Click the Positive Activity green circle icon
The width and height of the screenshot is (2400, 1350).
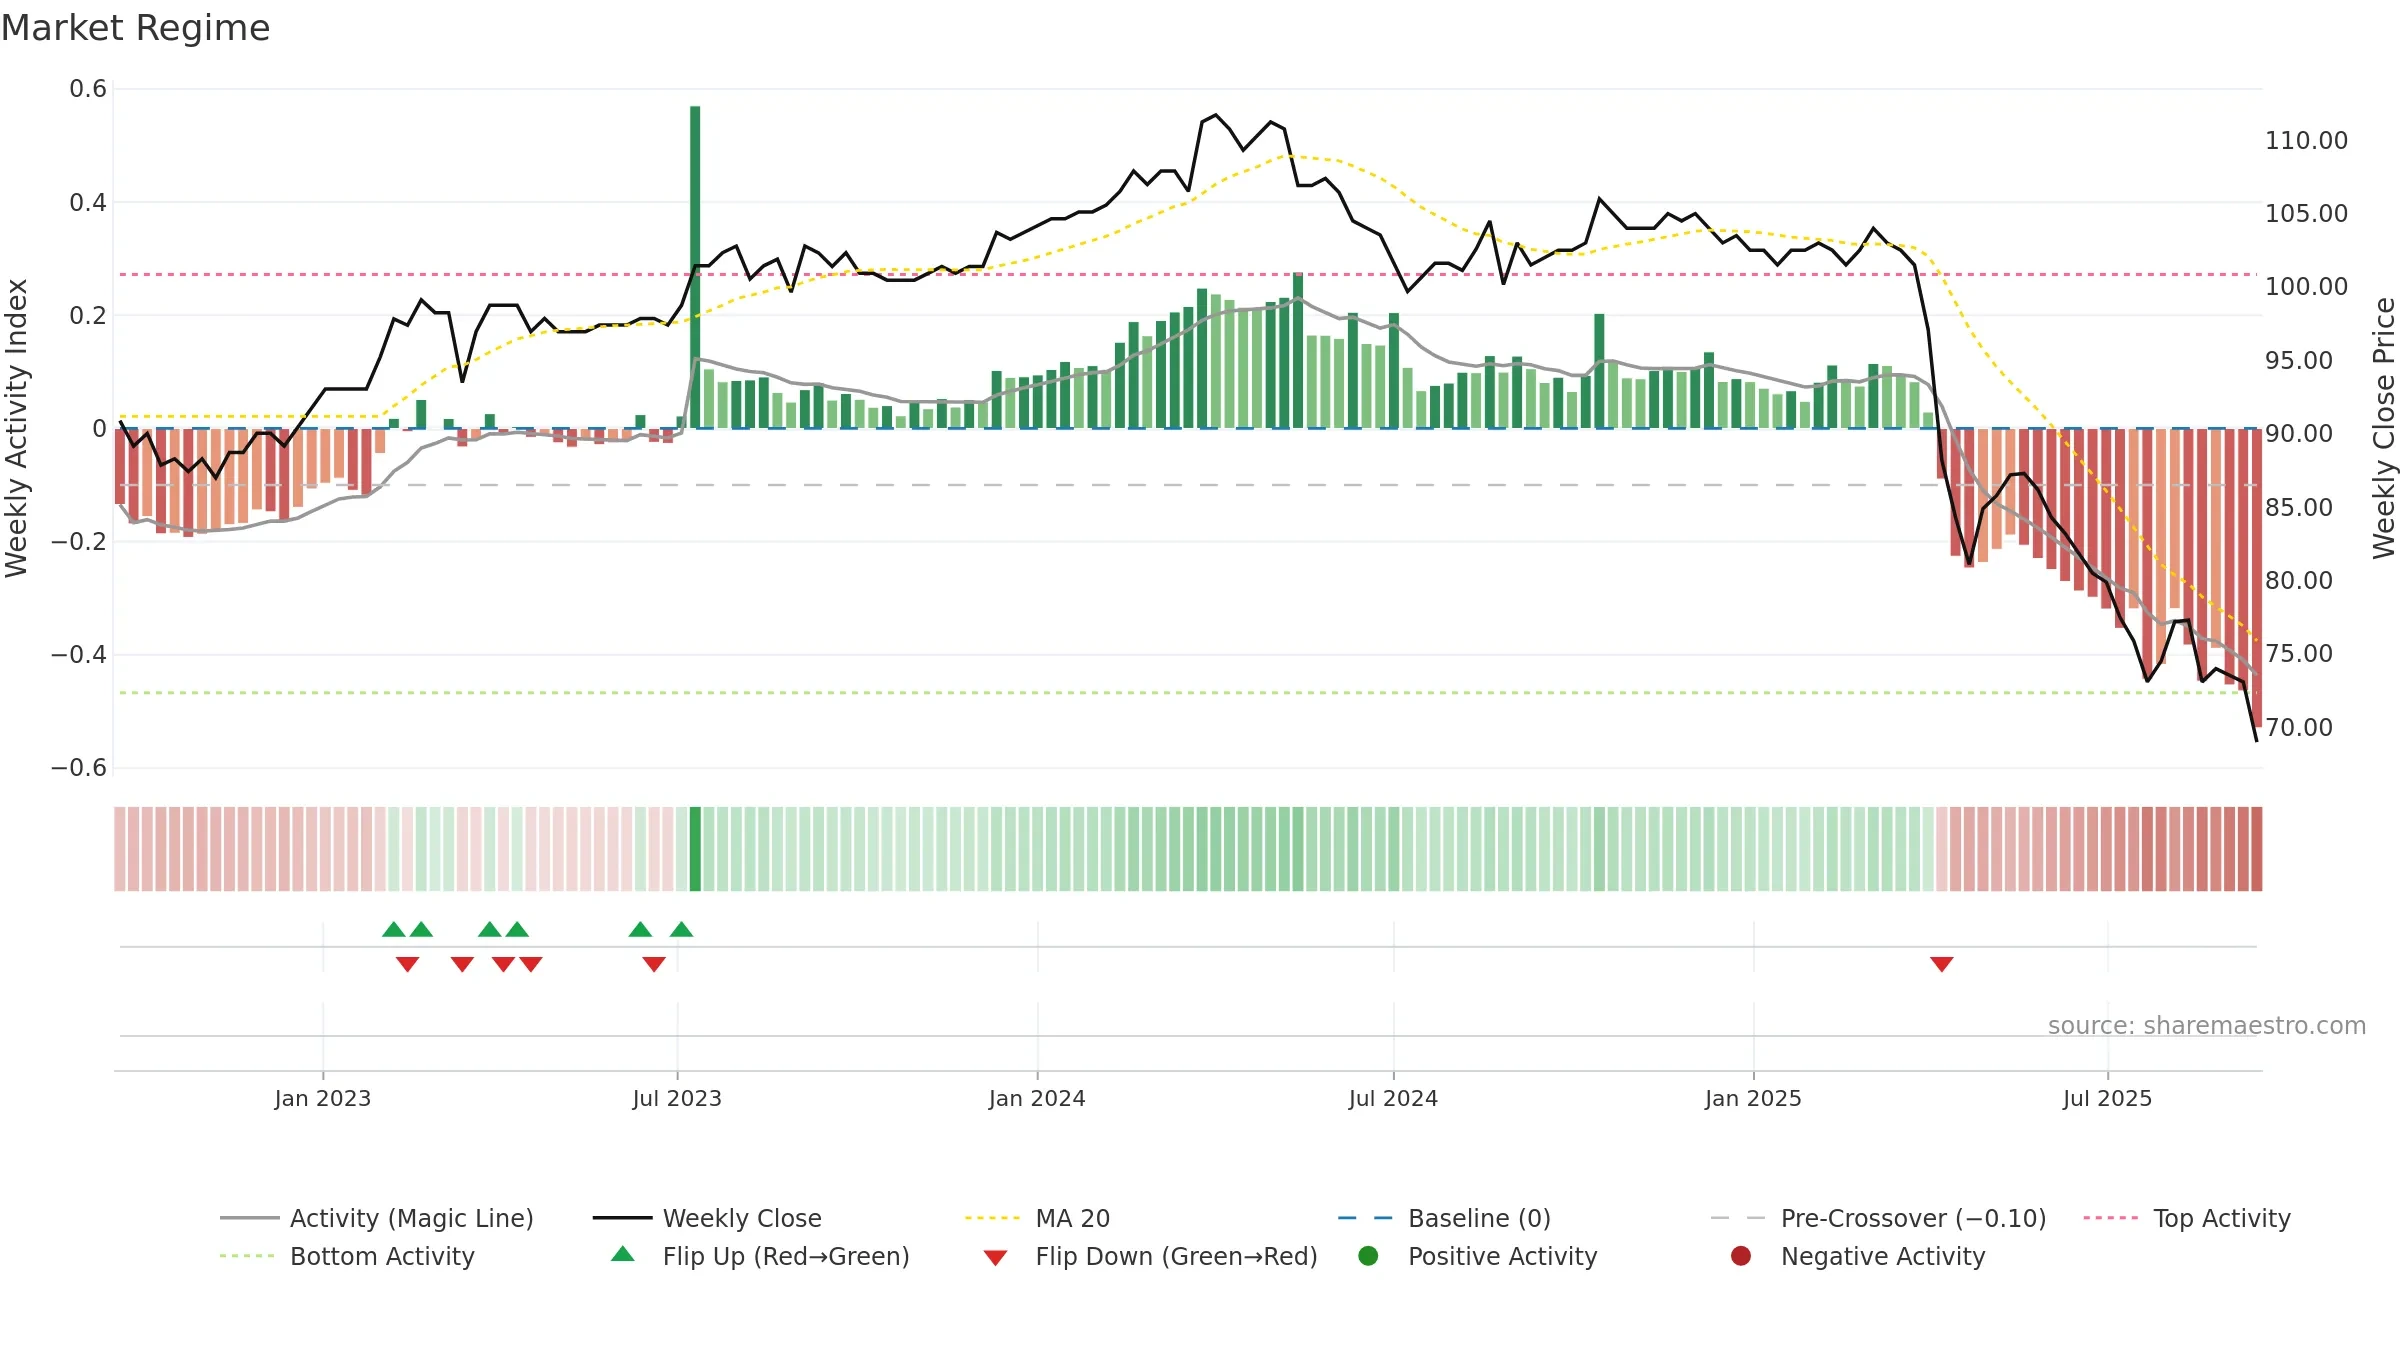pyautogui.click(x=1368, y=1256)
